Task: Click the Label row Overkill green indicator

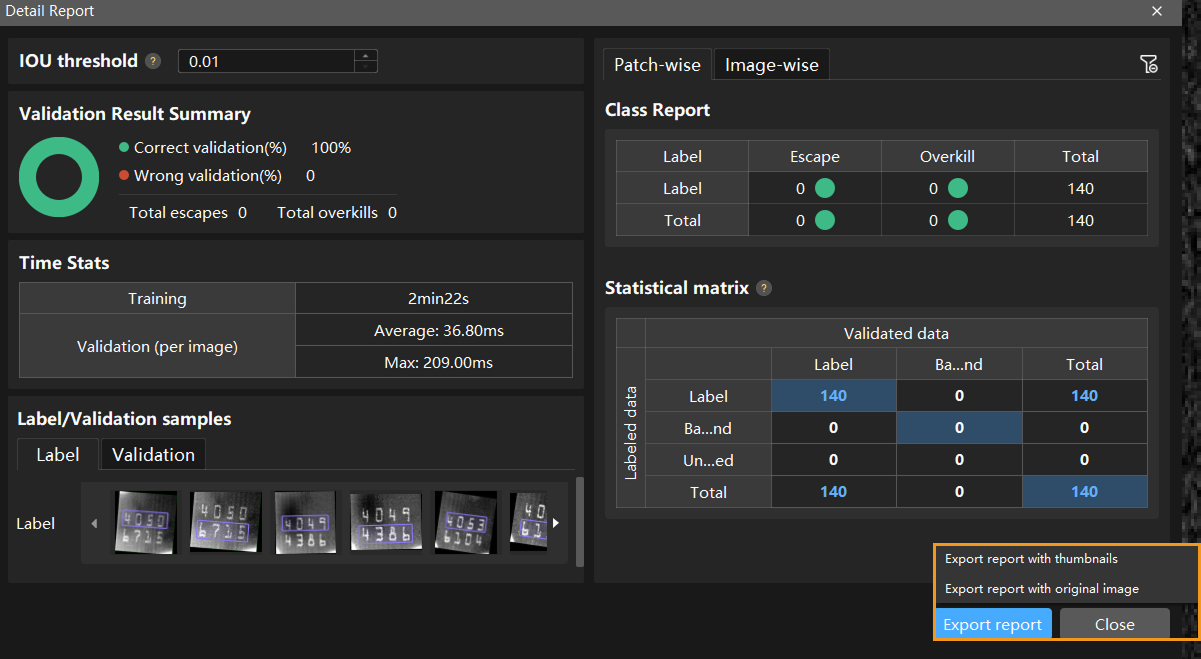Action: coord(958,188)
